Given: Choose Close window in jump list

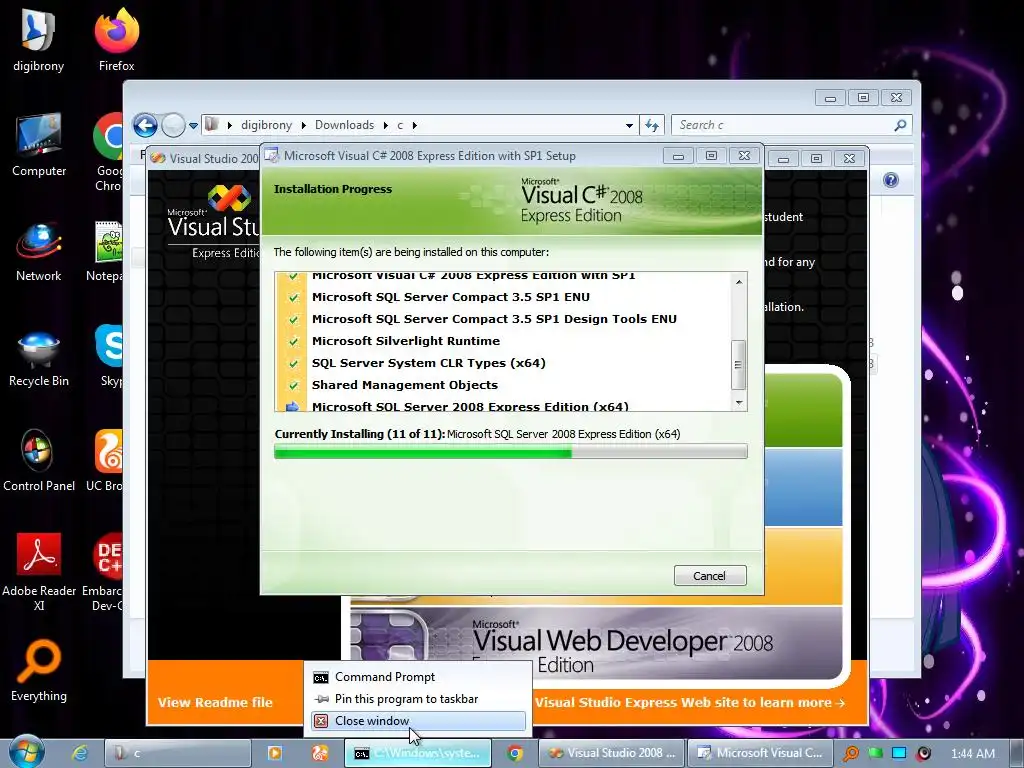Looking at the screenshot, I should (418, 721).
